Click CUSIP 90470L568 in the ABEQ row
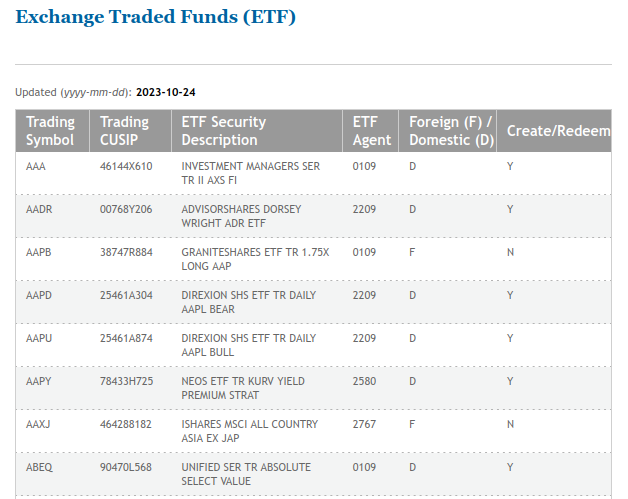 coord(126,467)
